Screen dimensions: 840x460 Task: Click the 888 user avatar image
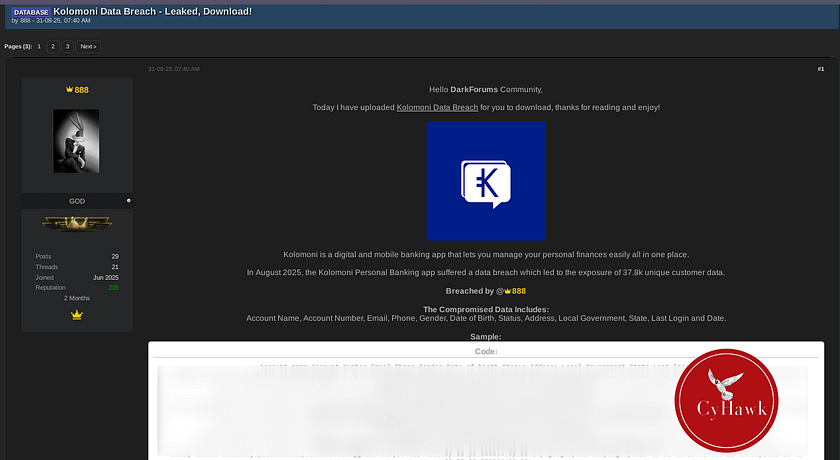[76, 141]
